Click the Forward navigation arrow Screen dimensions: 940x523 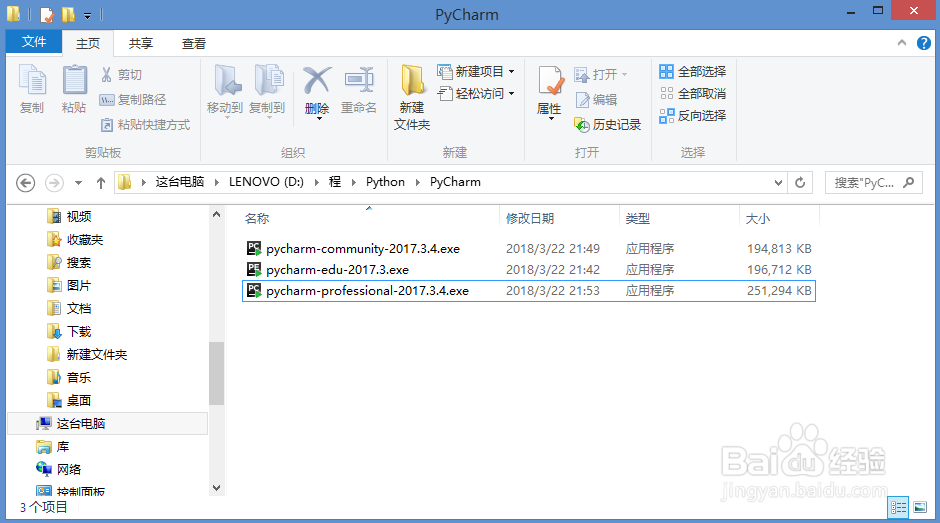(x=54, y=182)
